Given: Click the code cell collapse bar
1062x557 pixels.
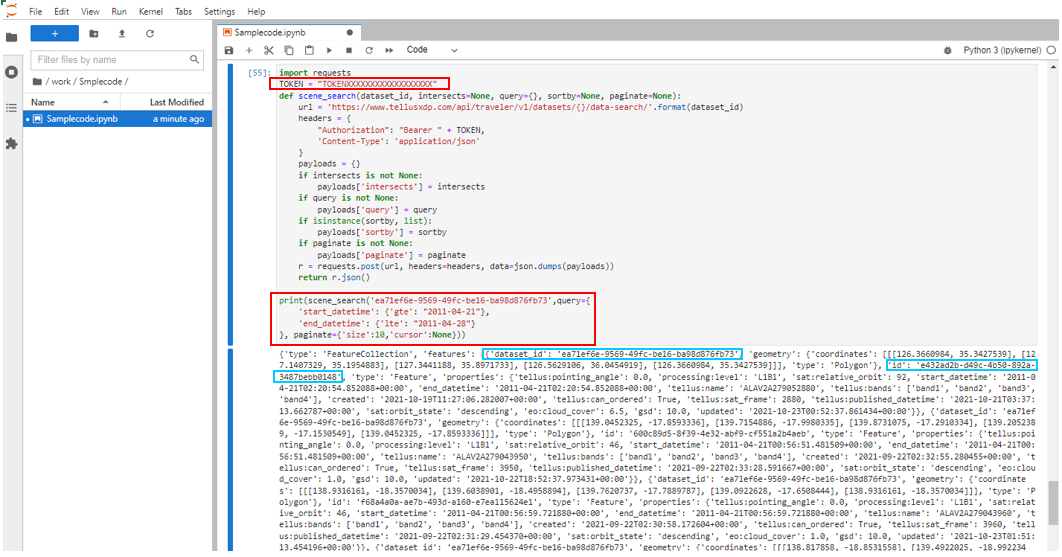Looking at the screenshot, I should 230,205.
